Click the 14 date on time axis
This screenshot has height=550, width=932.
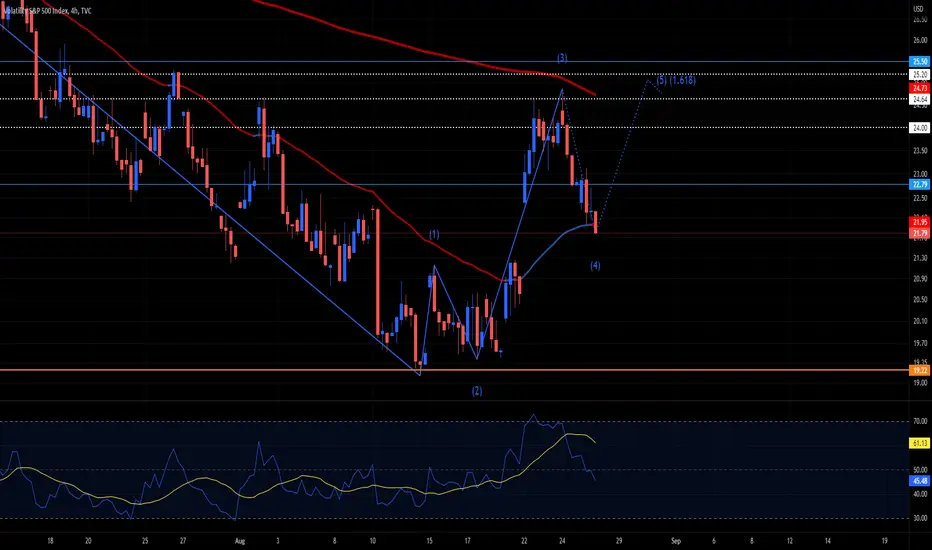pyautogui.click(x=827, y=541)
